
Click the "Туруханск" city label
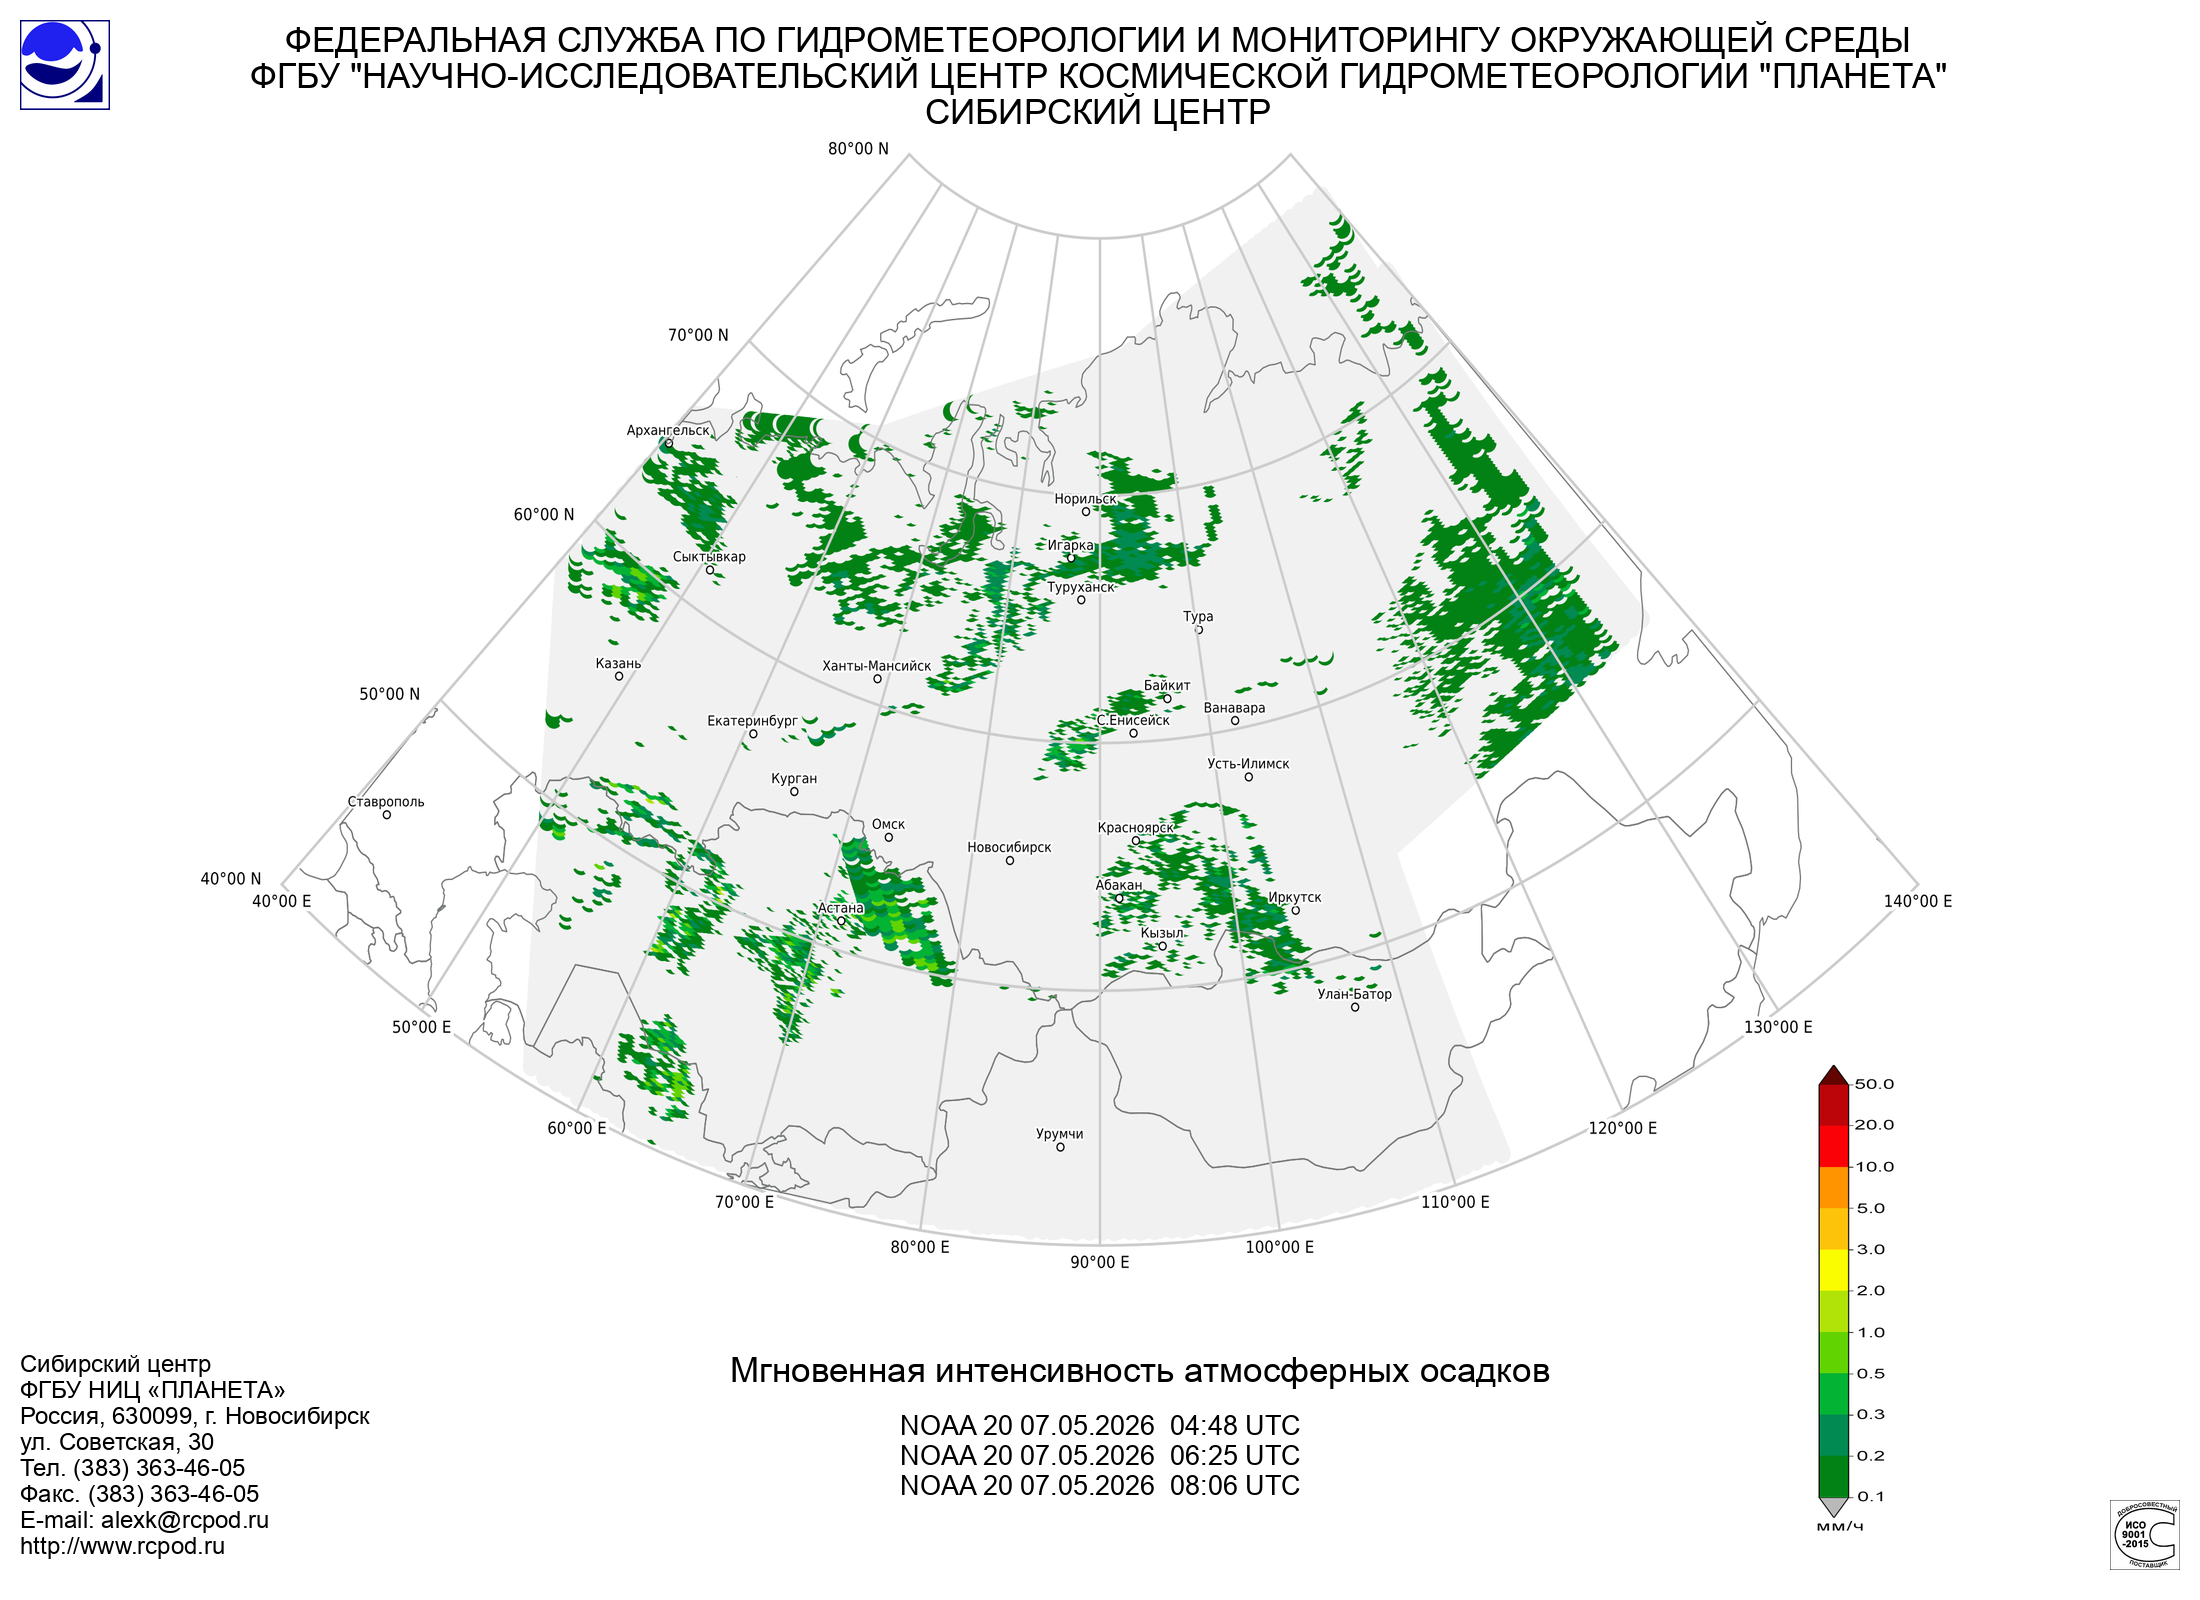[1080, 587]
